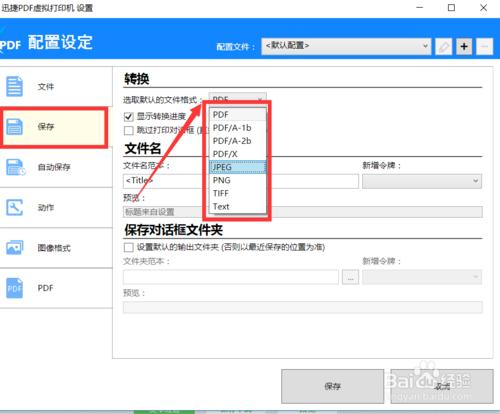Click the 文件 document icon
The height and width of the screenshot is (414, 500).
point(14,86)
